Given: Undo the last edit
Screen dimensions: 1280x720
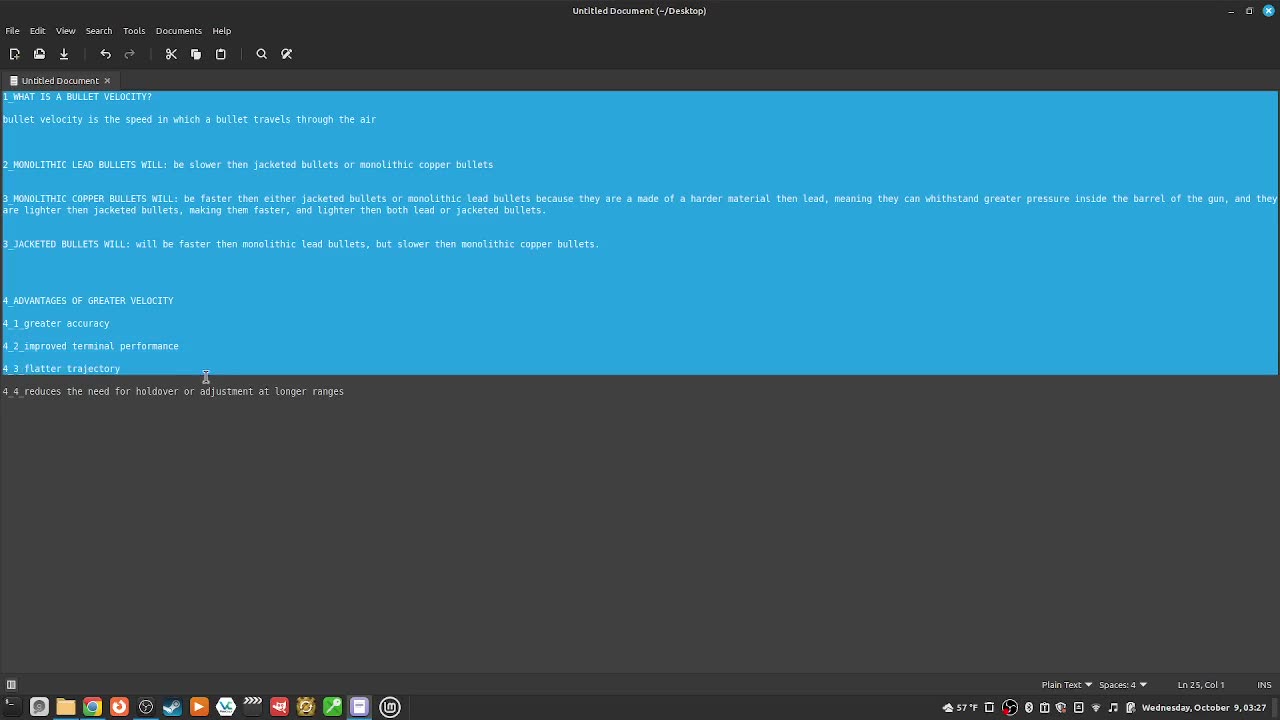Looking at the screenshot, I should [105, 54].
